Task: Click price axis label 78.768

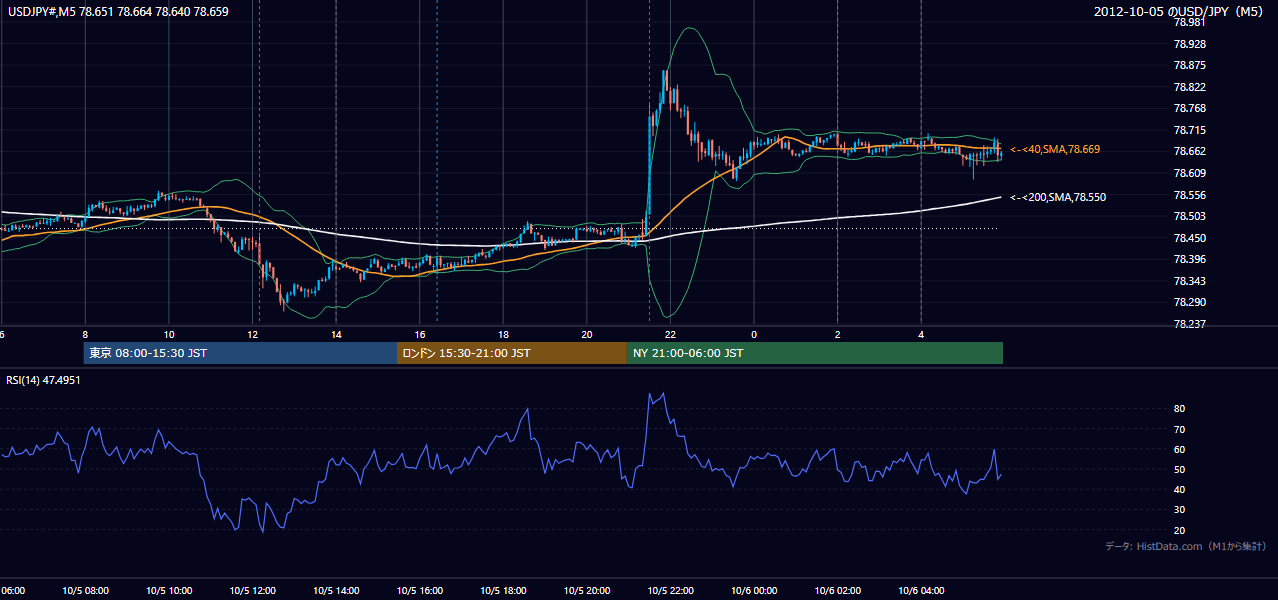Action: [1191, 108]
